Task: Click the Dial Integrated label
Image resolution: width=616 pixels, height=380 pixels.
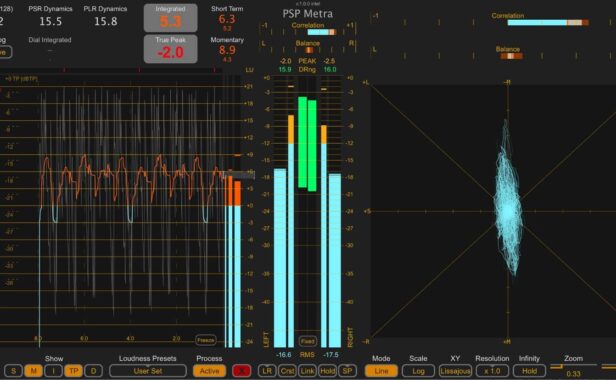Action: coord(50,40)
